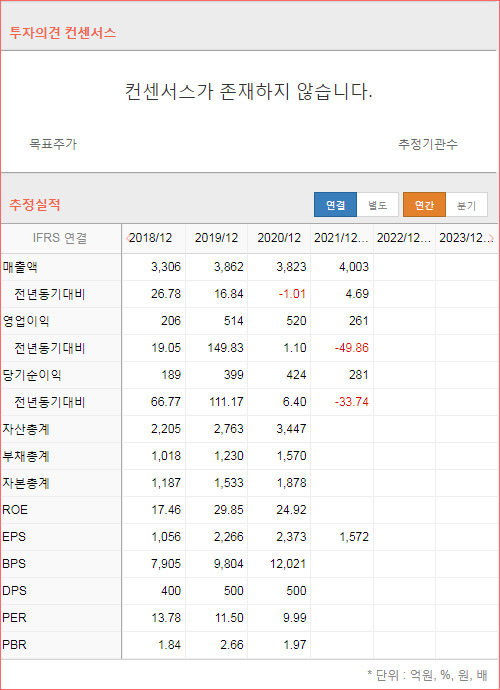Image resolution: width=500 pixels, height=690 pixels.
Task: Click the PBR row label
Action: [x=14, y=645]
